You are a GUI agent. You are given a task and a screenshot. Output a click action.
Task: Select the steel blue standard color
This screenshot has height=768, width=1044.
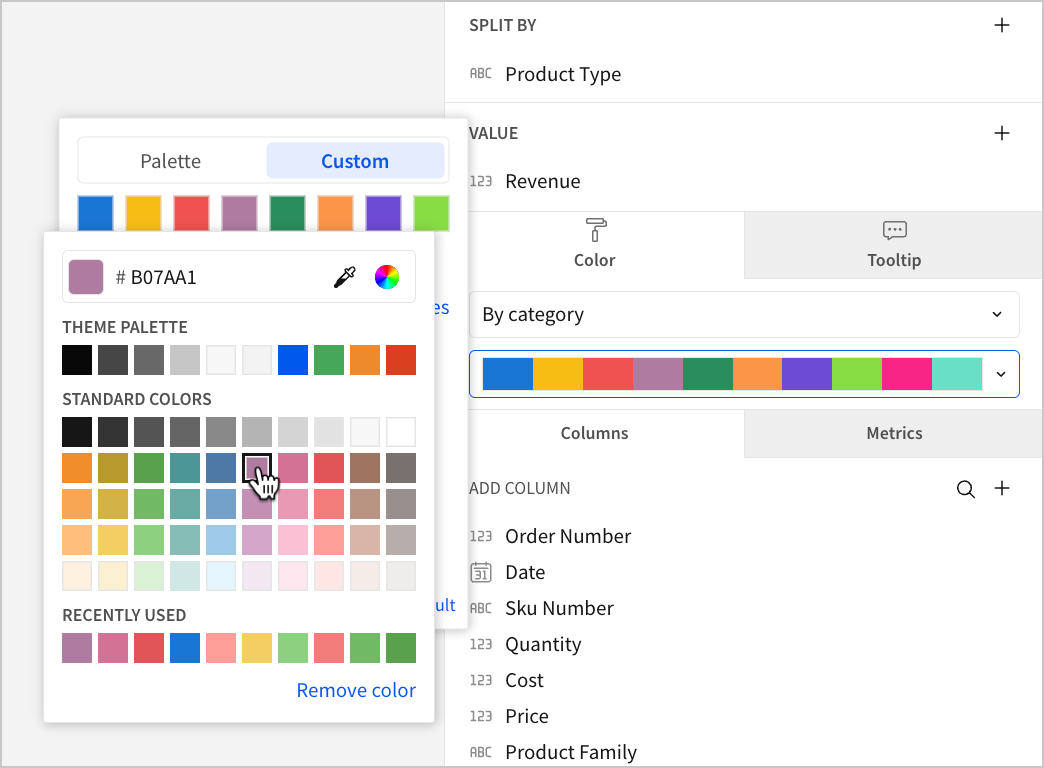pos(221,468)
